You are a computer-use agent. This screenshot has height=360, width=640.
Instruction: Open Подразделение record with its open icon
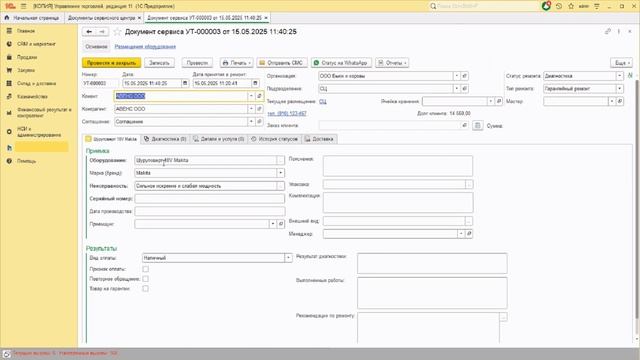[x=464, y=89]
